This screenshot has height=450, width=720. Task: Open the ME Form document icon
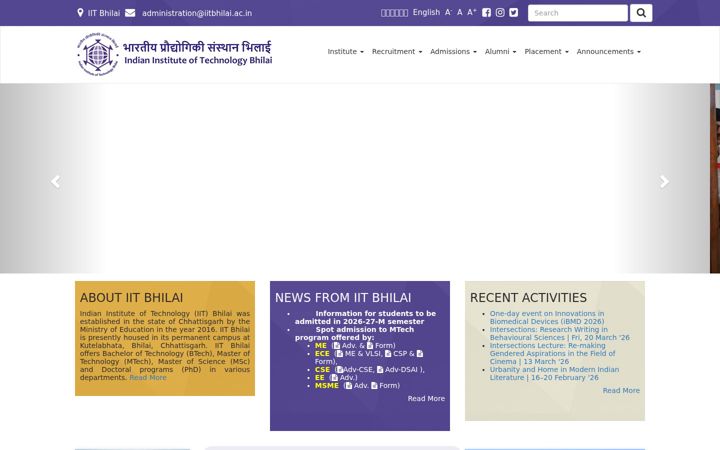coord(370,346)
